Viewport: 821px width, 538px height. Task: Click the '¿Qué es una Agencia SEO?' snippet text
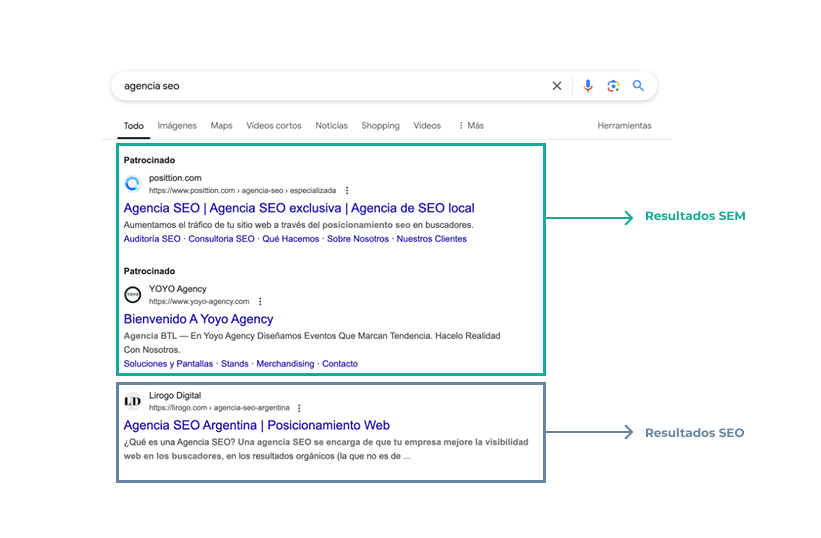326,449
